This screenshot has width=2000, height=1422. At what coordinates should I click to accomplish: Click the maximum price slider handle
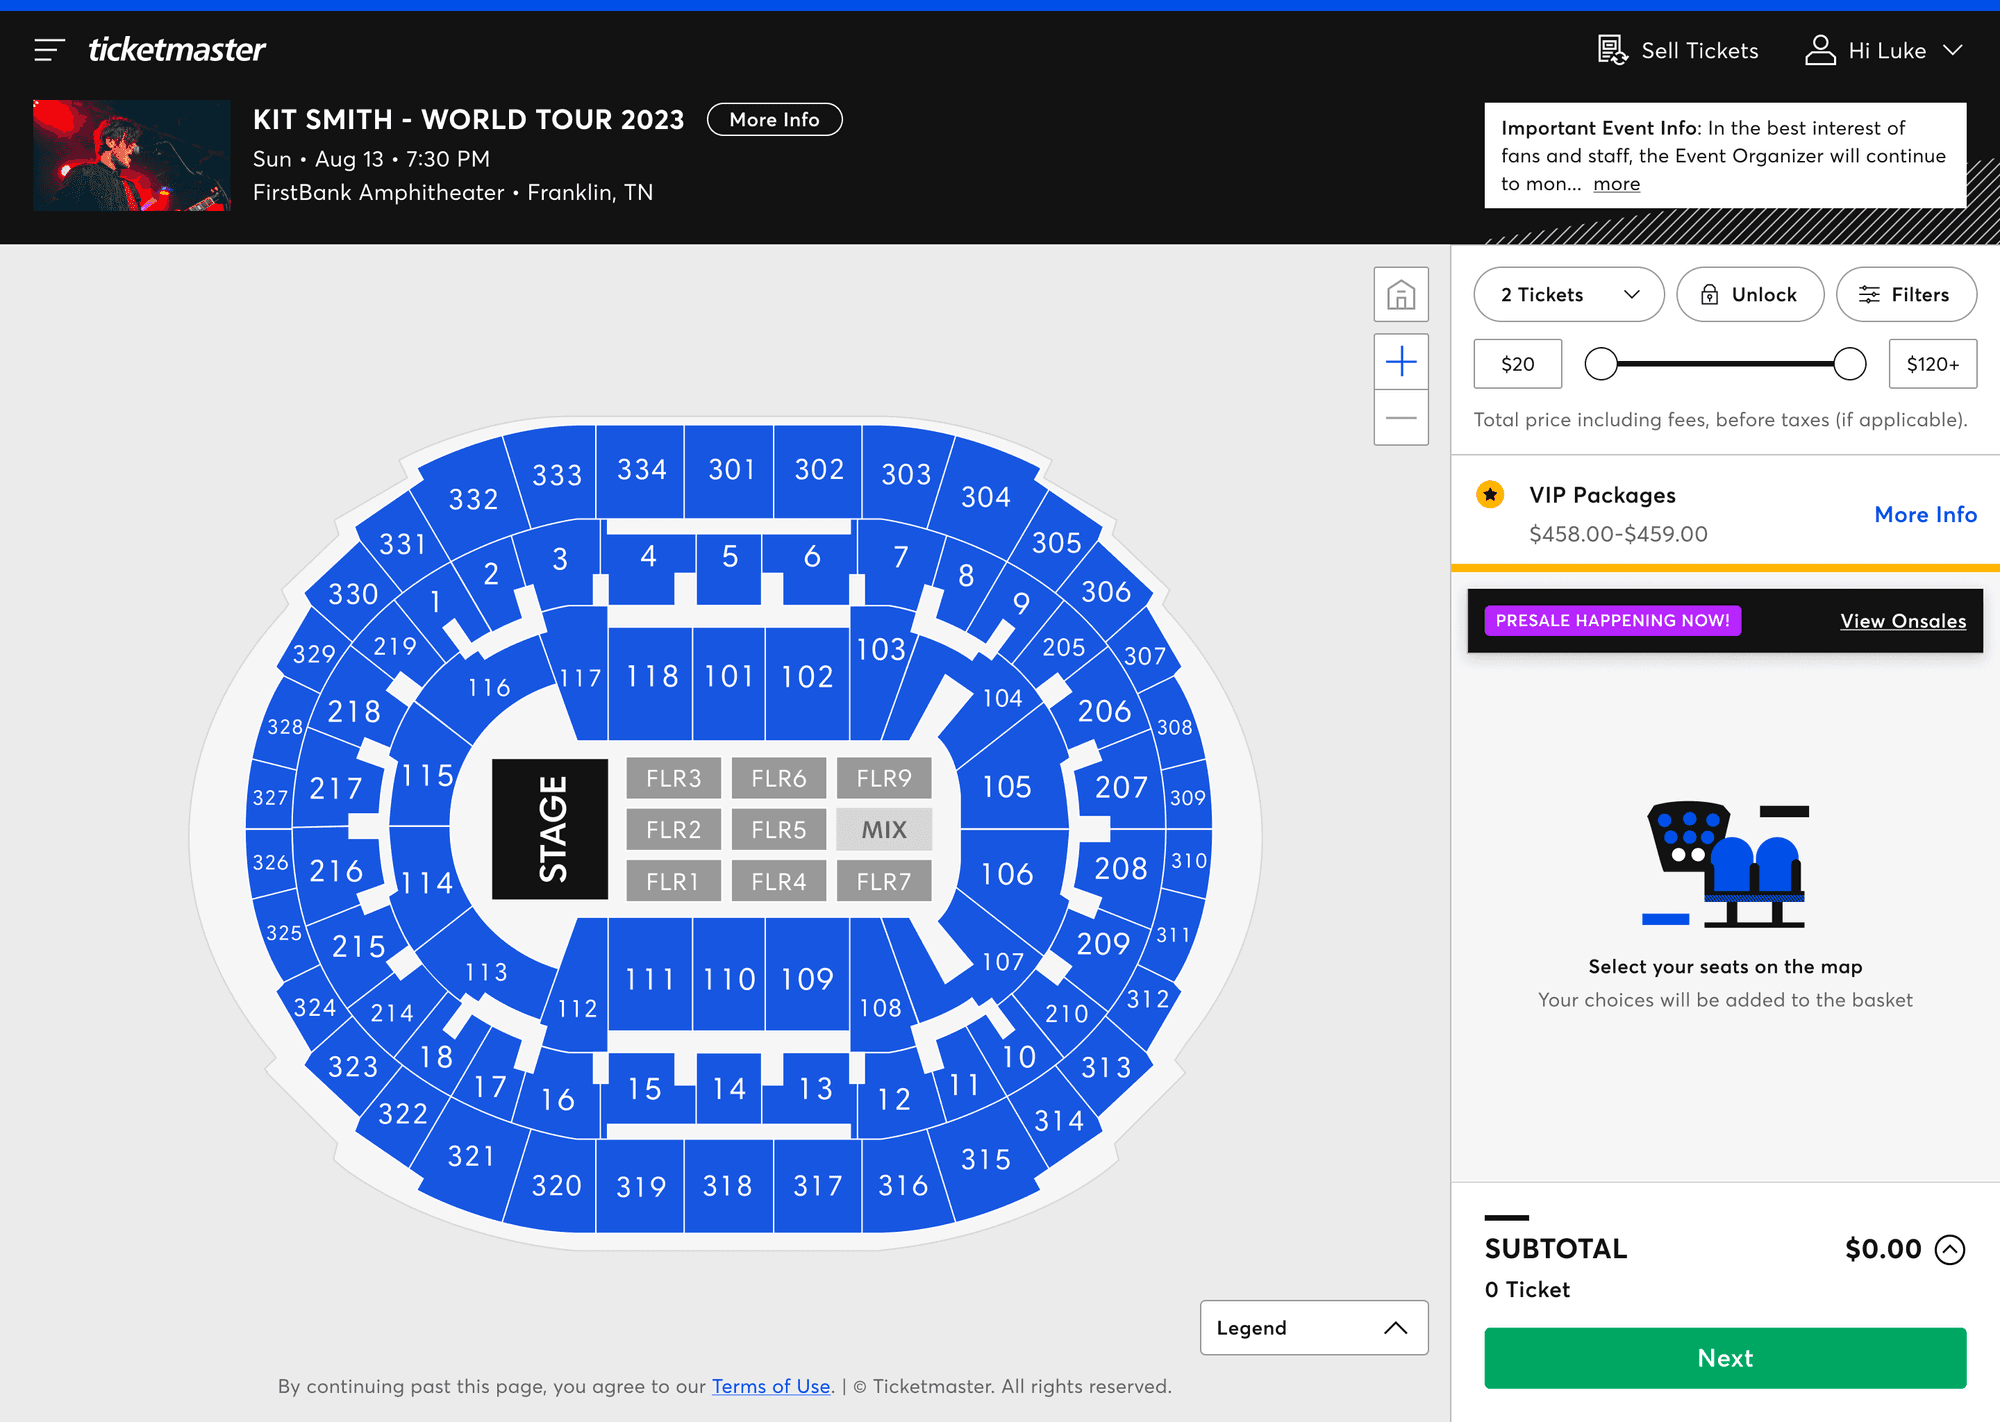point(1850,364)
